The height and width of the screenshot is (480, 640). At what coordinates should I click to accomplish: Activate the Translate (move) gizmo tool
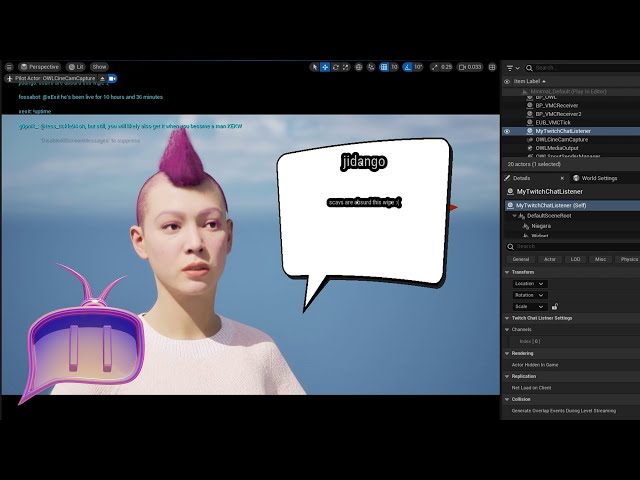(x=325, y=67)
